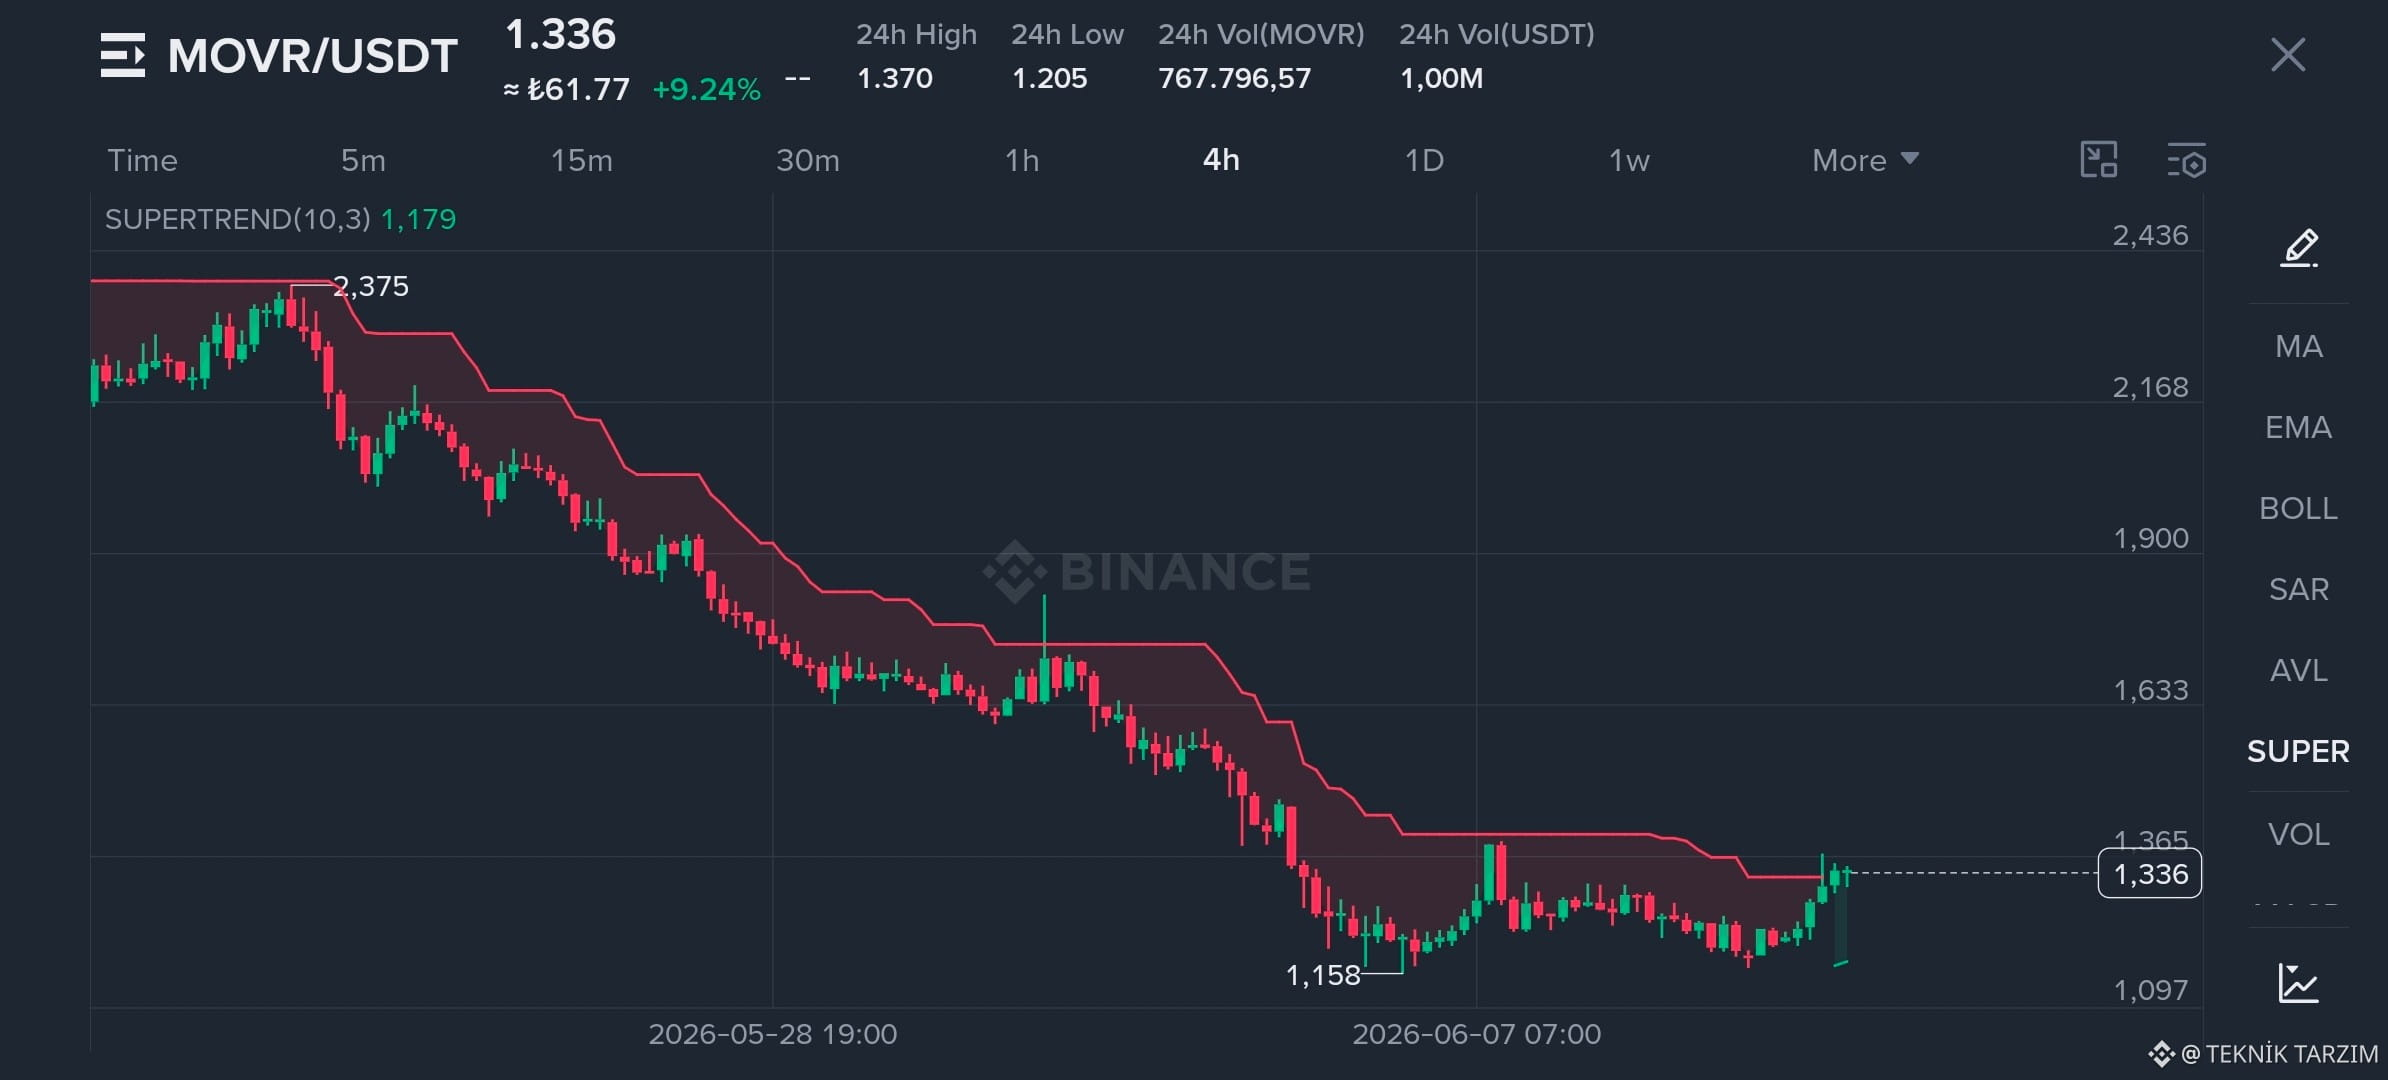Select the 15m interval
2388x1080 pixels.
coord(582,160)
